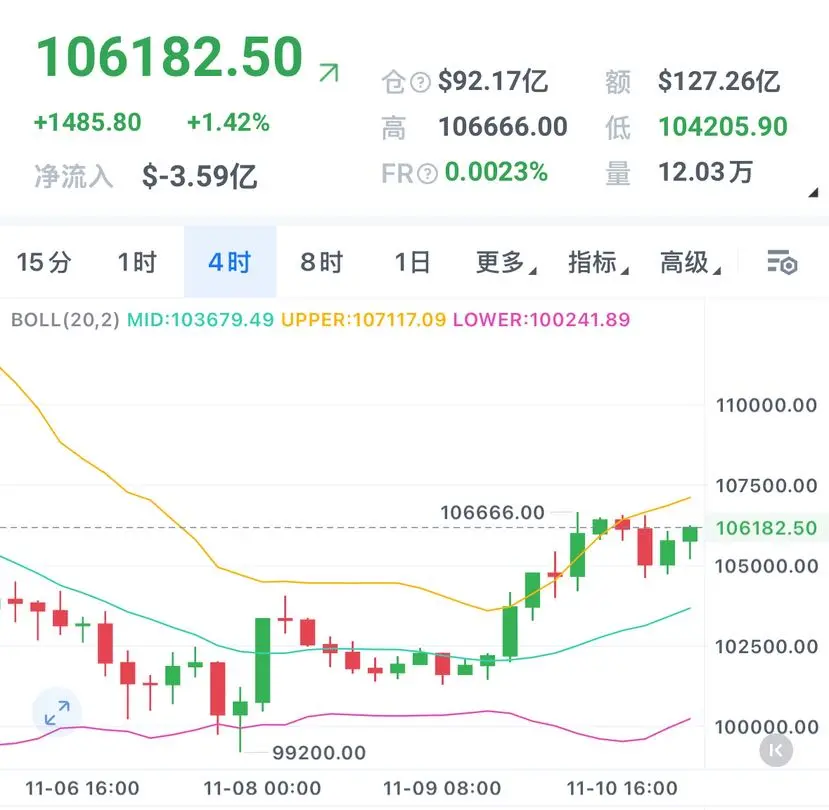Open chart settings icon

pos(782,262)
